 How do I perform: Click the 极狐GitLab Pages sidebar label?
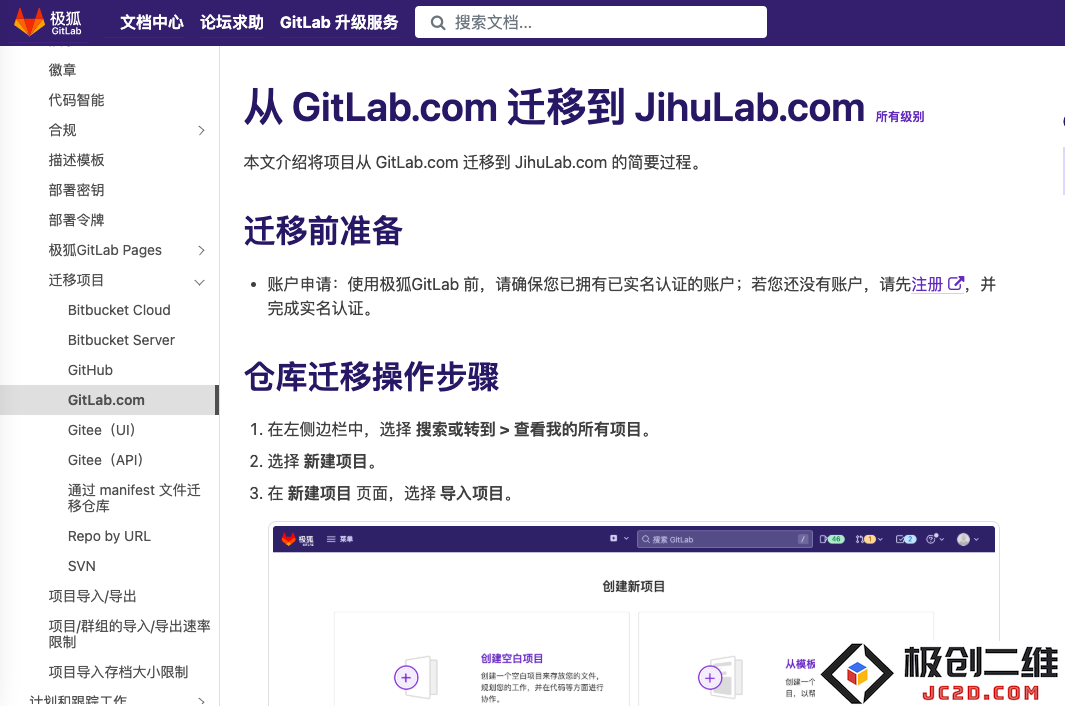[105, 250]
